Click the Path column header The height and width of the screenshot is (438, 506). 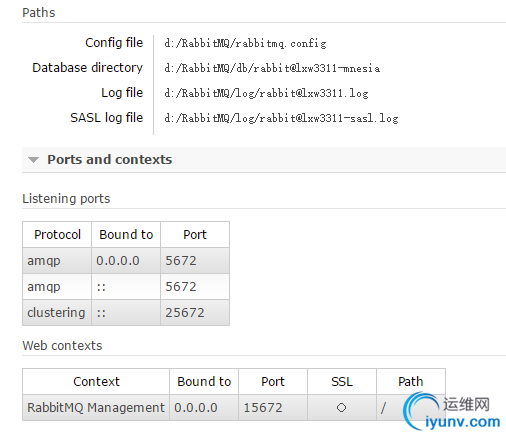pos(411,382)
